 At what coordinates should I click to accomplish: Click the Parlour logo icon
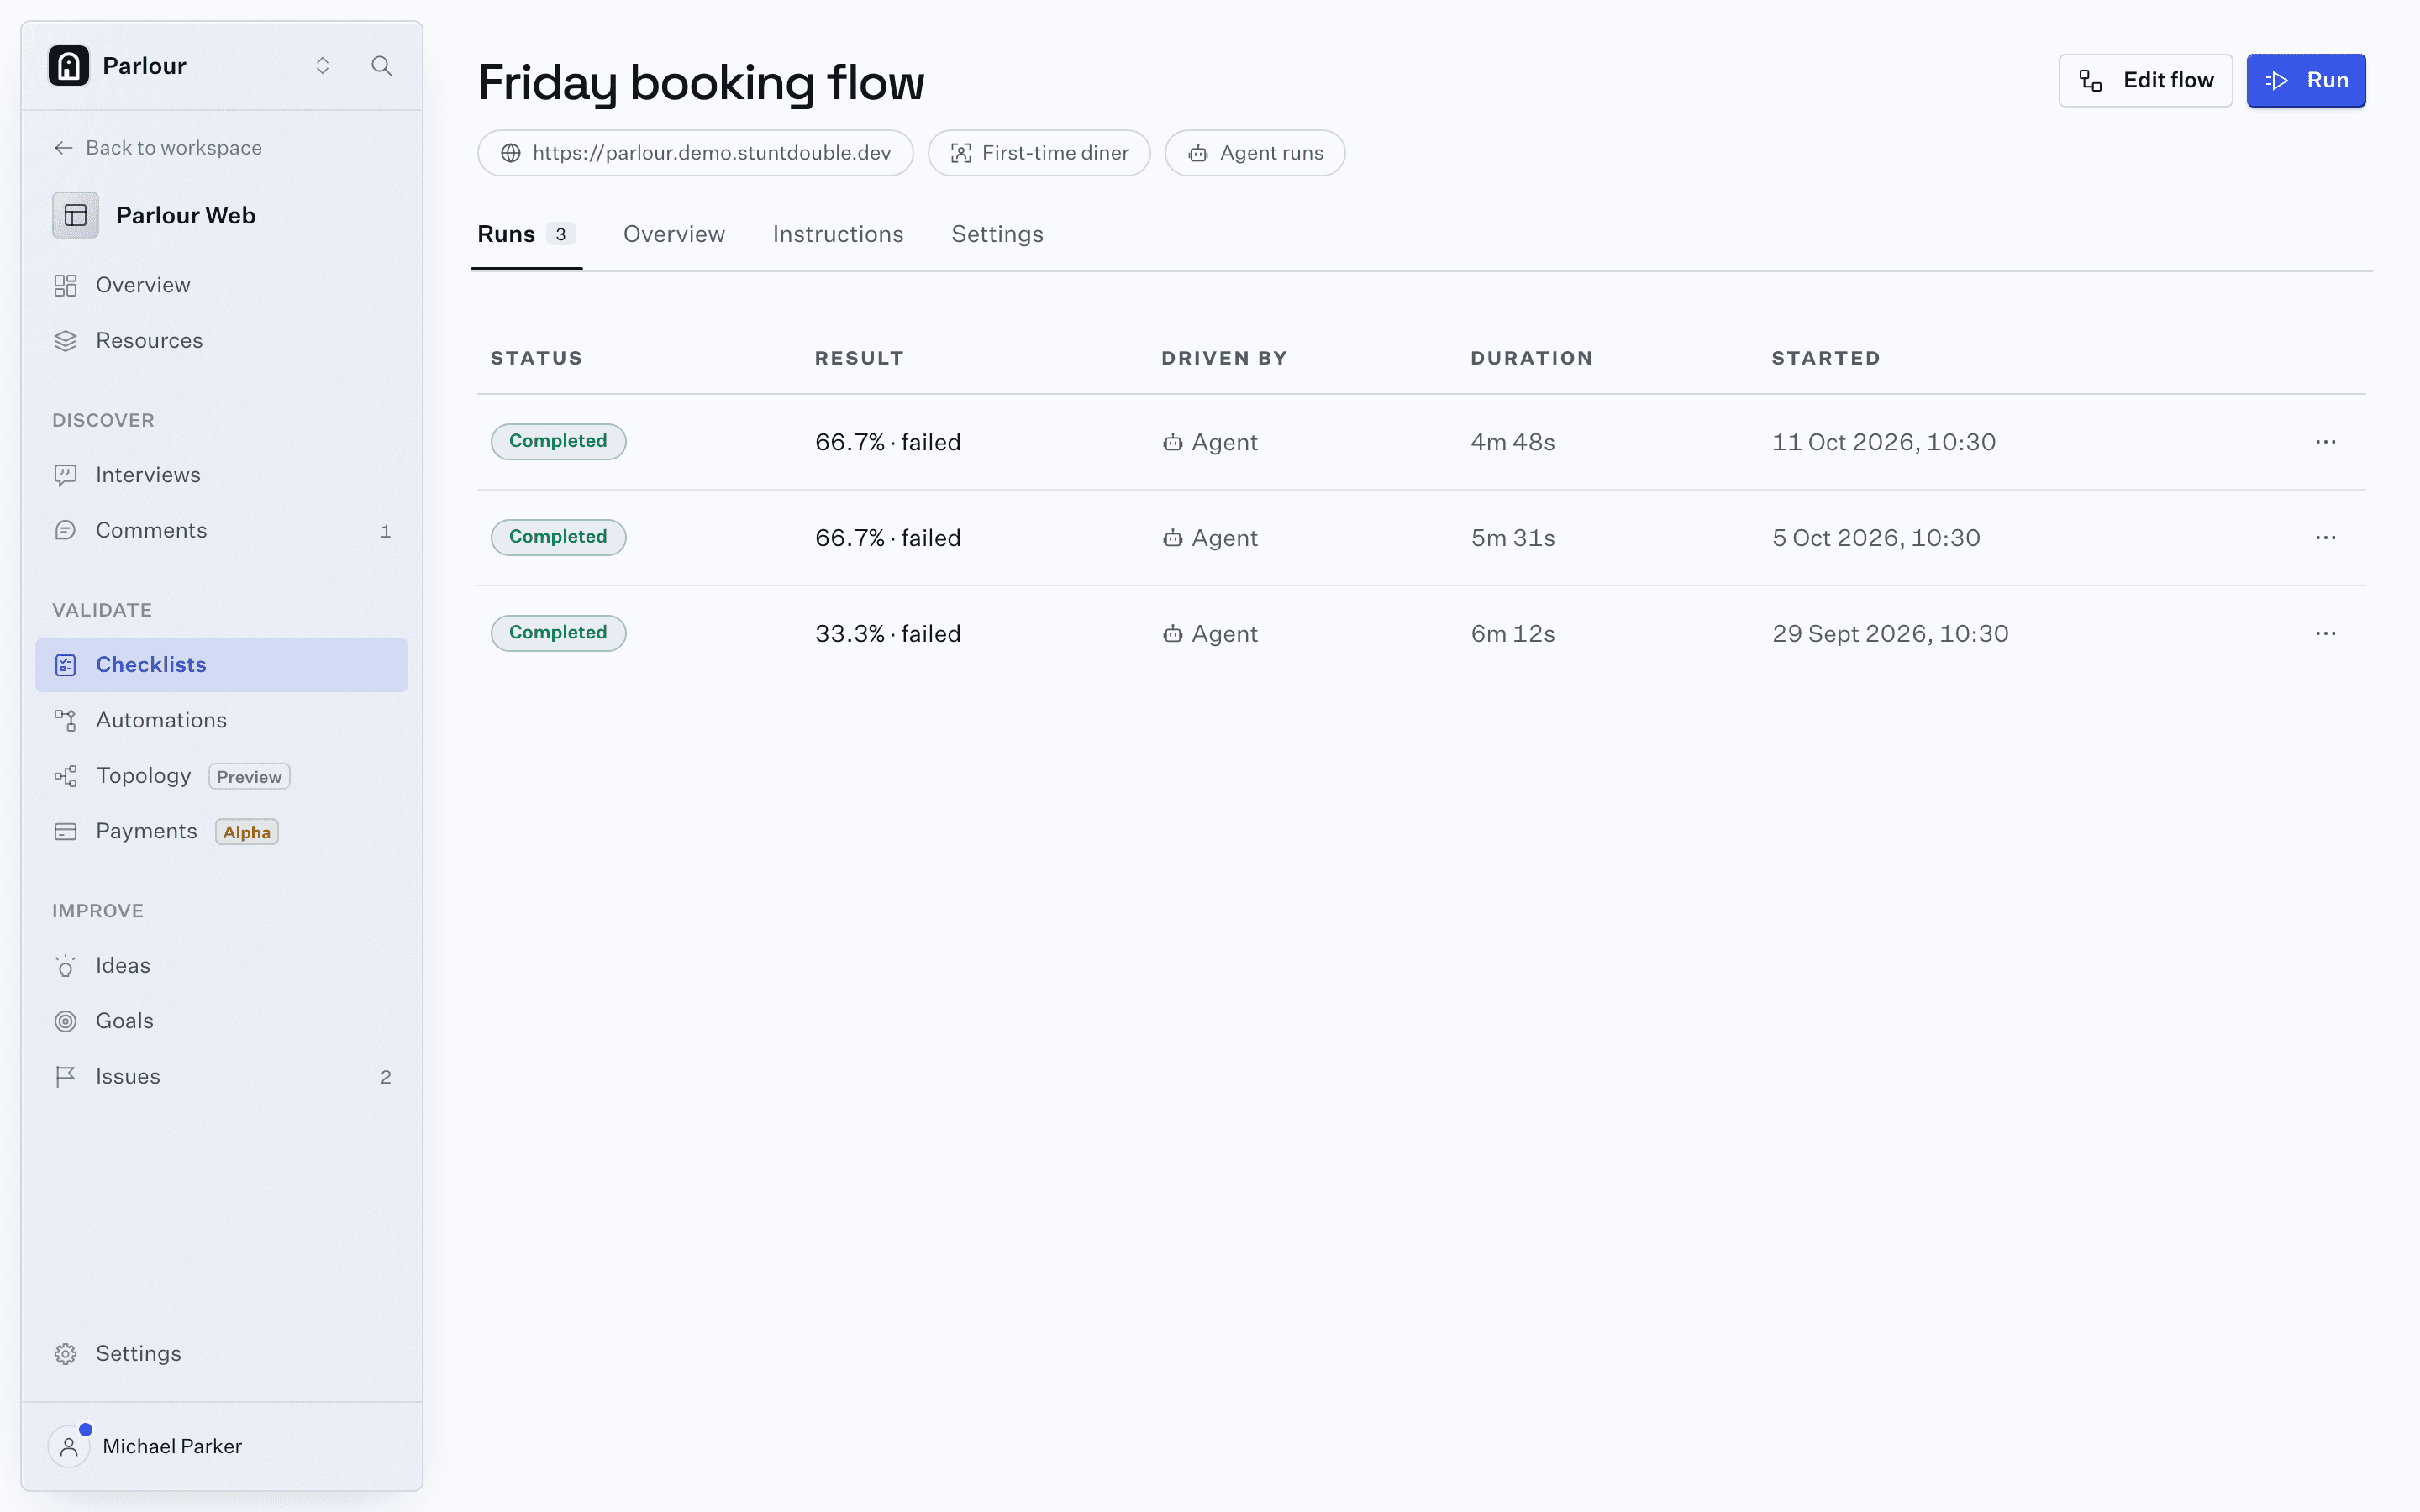69,66
